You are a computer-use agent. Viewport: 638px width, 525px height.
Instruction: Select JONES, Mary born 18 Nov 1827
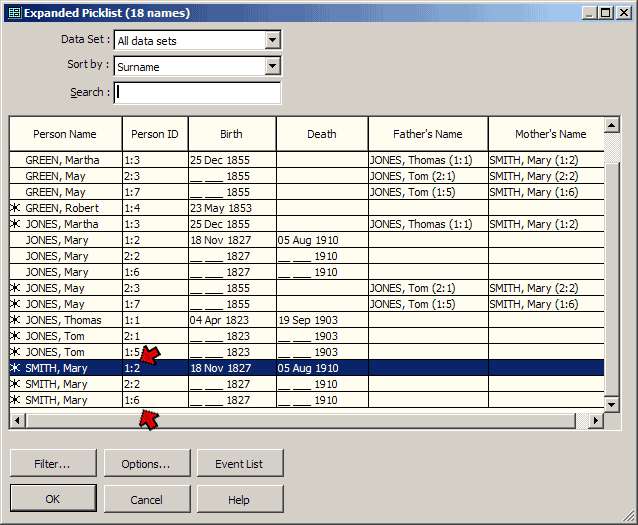point(307,240)
